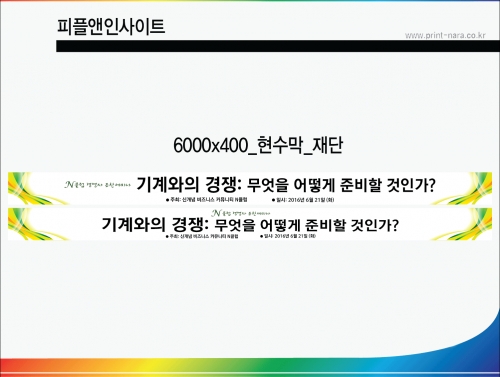Viewport: 500px width, 377px height.
Task: Open the www.print-nara.co.kr link
Action: [x=445, y=35]
